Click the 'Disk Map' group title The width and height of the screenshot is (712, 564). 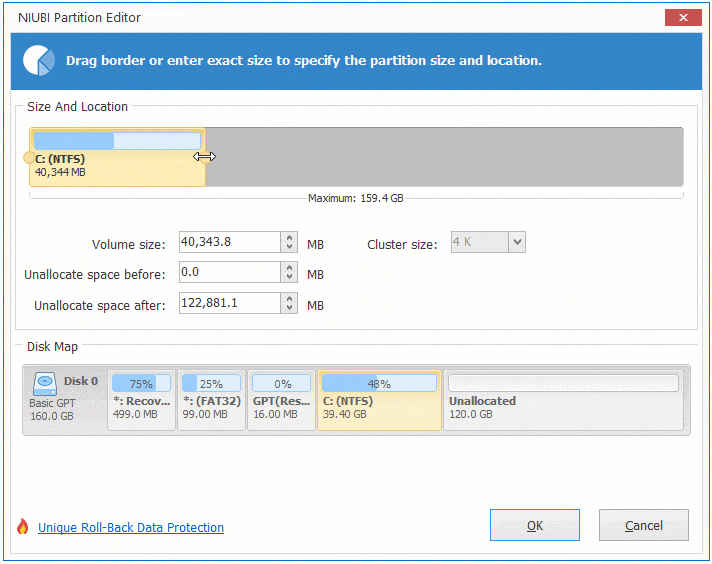[x=52, y=347]
